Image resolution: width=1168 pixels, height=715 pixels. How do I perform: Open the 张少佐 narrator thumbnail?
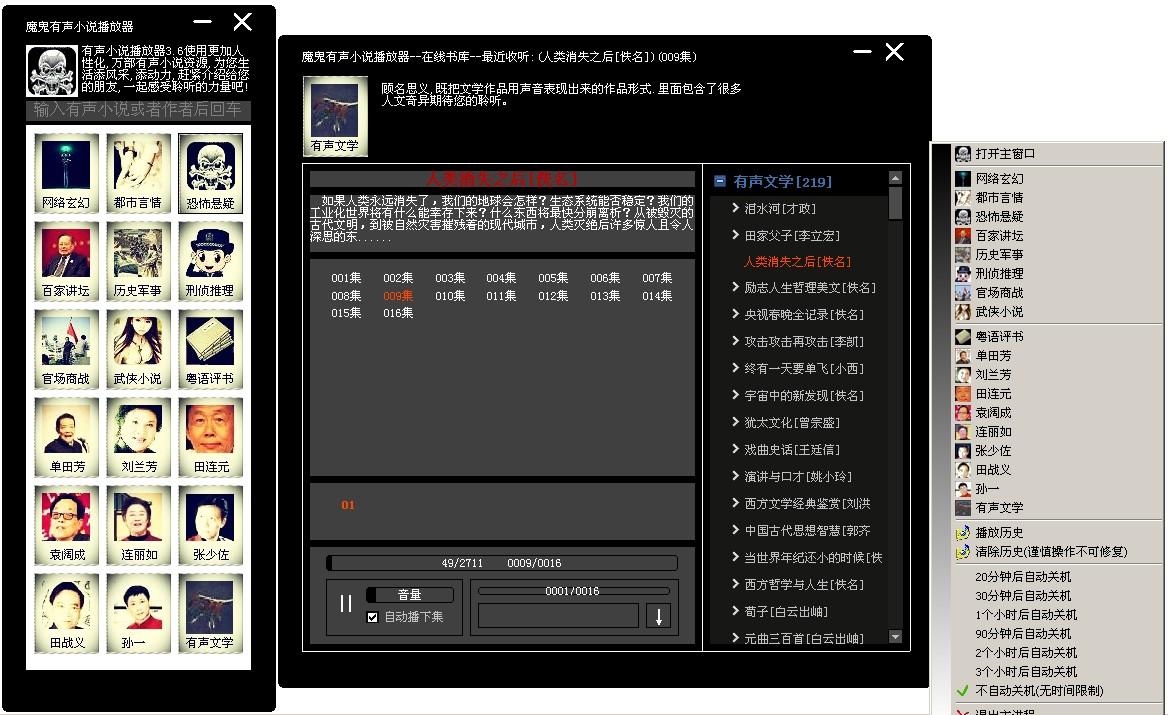pos(210,525)
